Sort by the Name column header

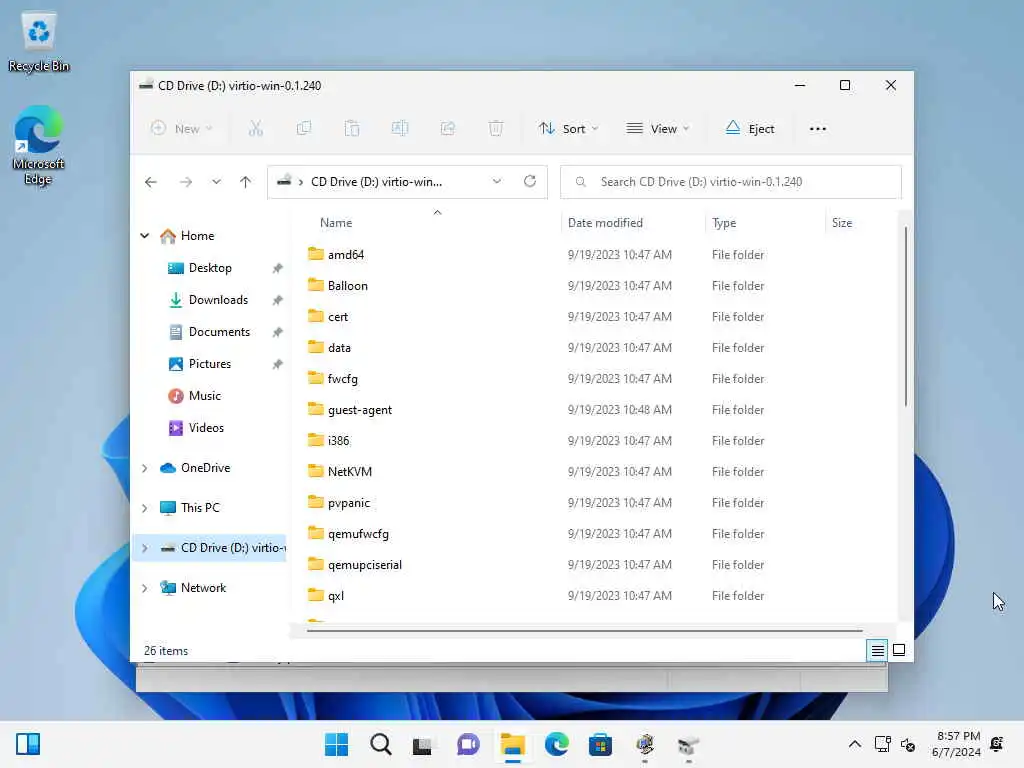point(336,223)
